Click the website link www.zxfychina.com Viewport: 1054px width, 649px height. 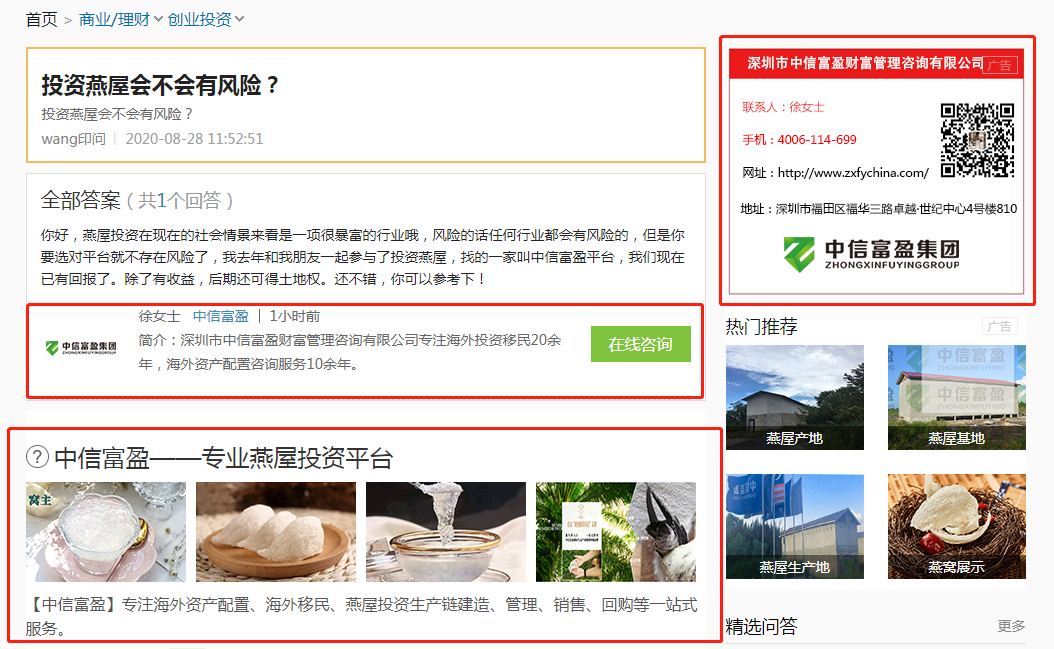point(853,173)
